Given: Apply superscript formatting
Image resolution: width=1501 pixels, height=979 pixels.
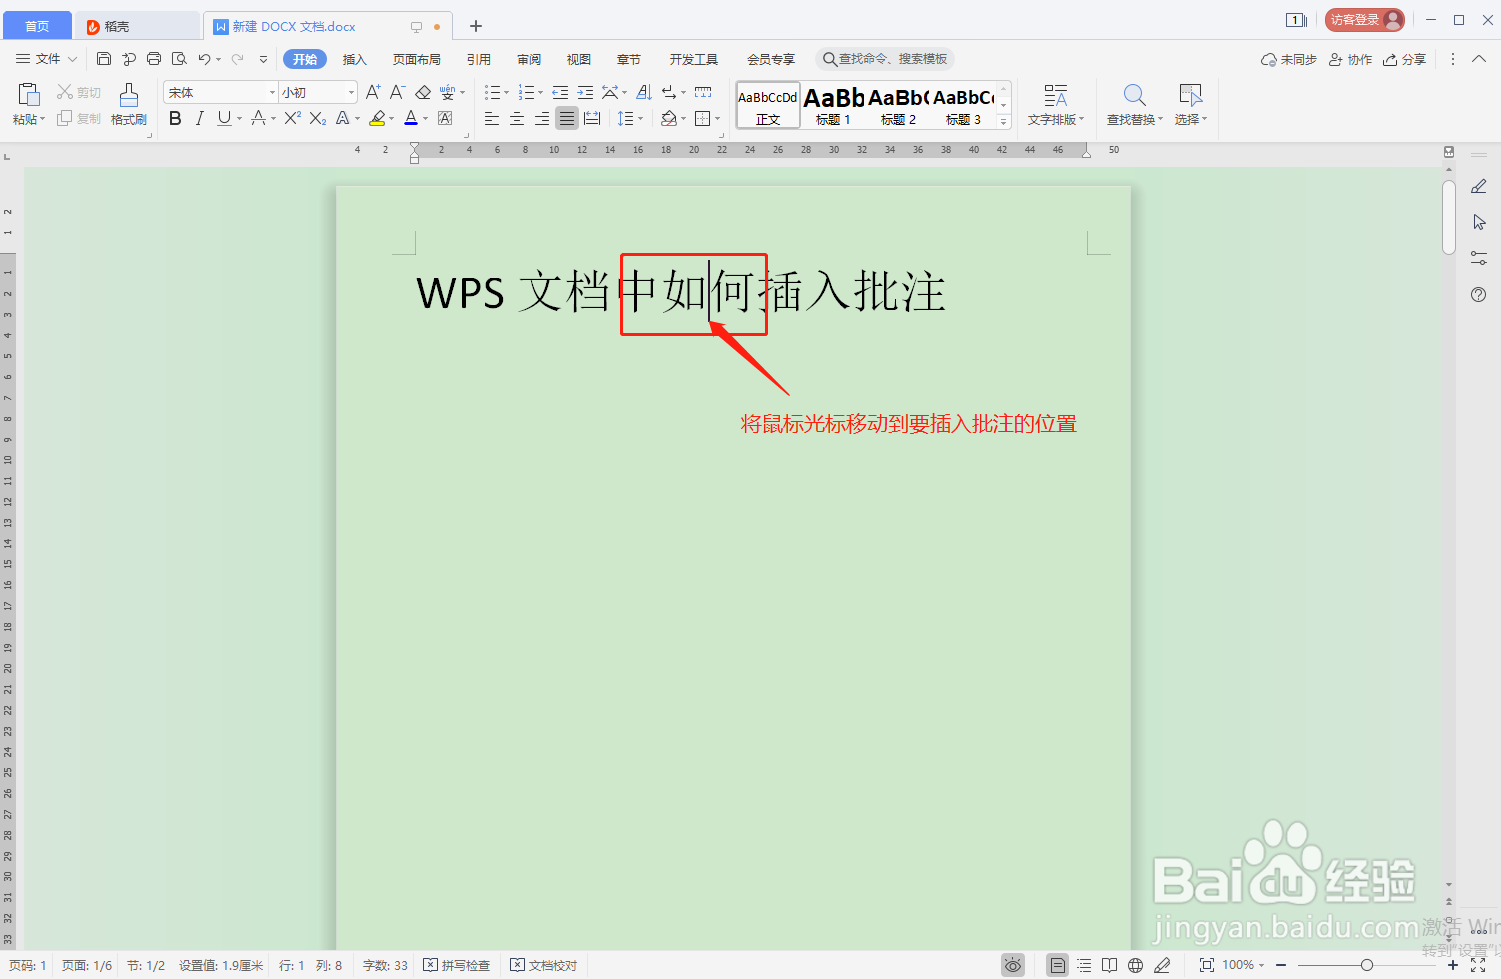Looking at the screenshot, I should pyautogui.click(x=292, y=119).
